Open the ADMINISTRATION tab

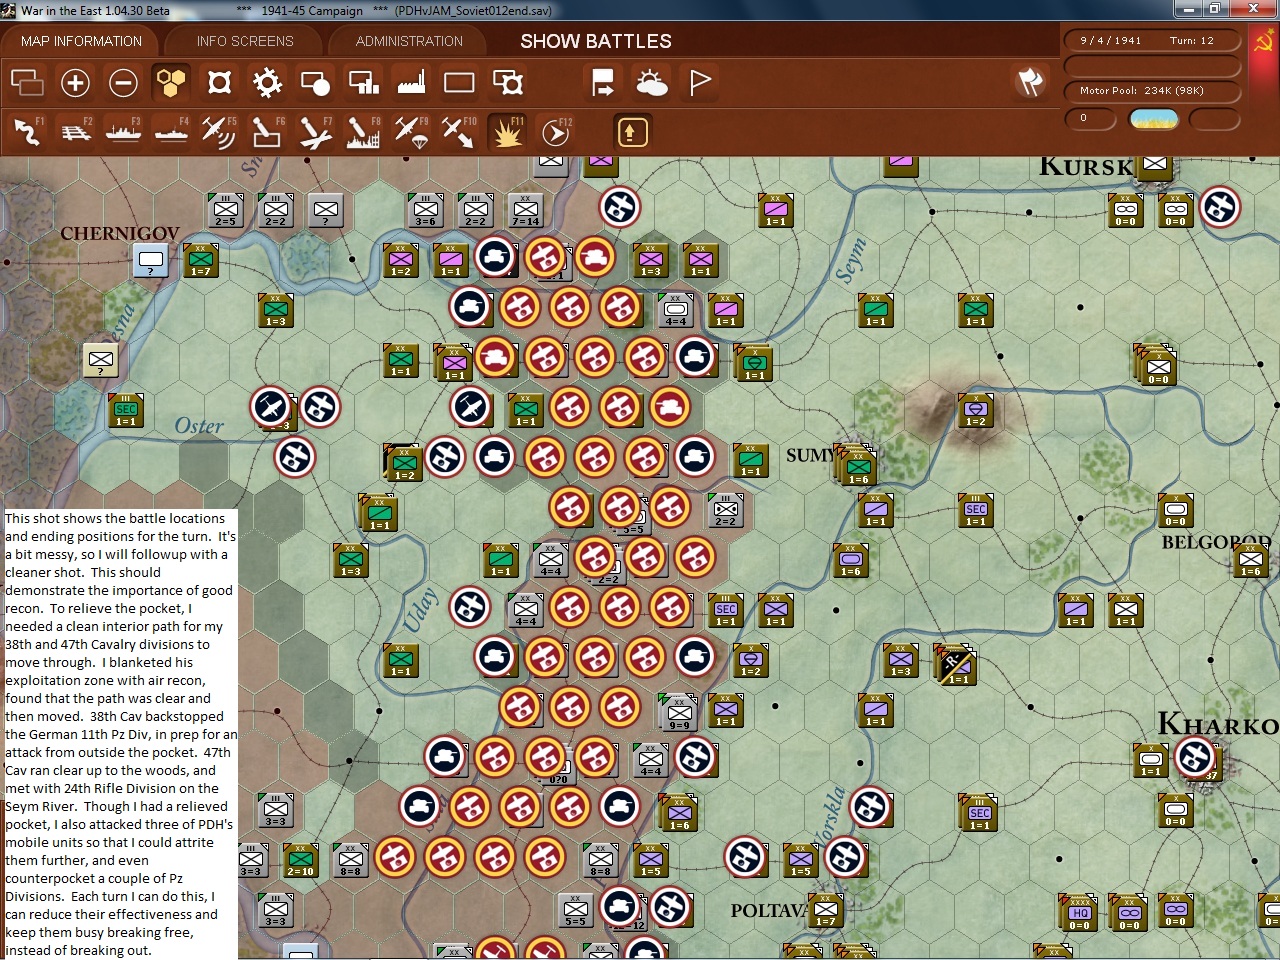pyautogui.click(x=409, y=41)
